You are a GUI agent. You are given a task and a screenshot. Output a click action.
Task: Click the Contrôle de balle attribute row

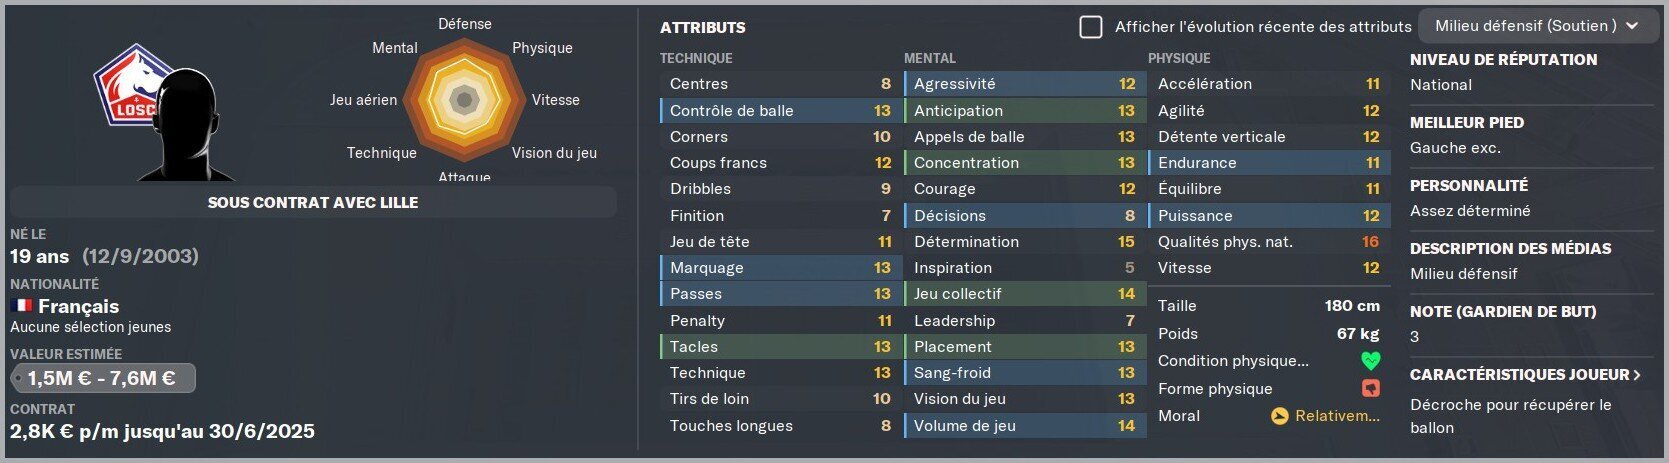(778, 110)
